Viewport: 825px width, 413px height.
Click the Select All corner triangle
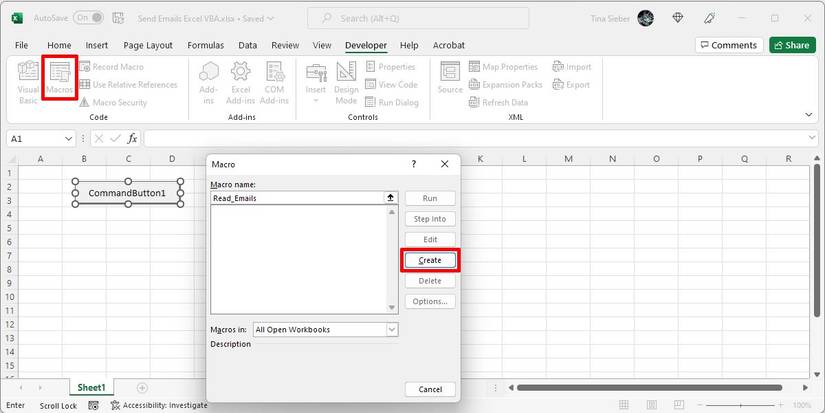12,159
